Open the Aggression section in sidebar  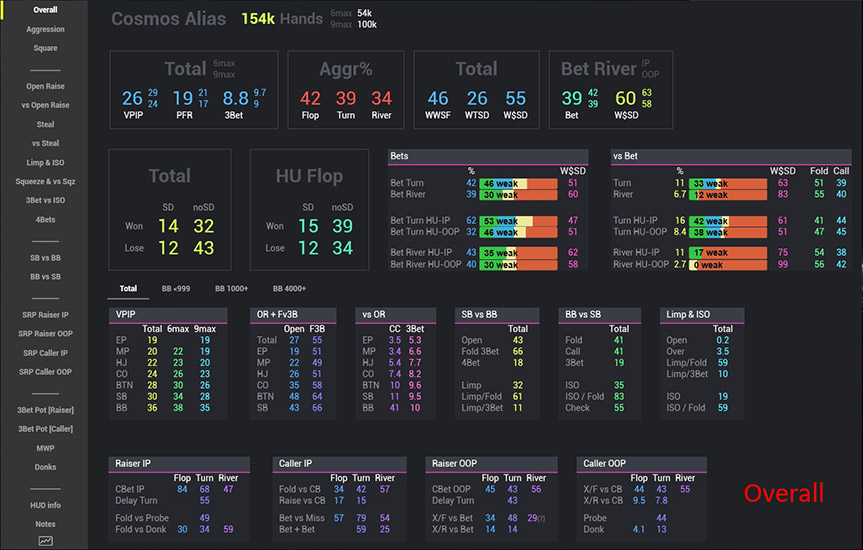tap(45, 29)
